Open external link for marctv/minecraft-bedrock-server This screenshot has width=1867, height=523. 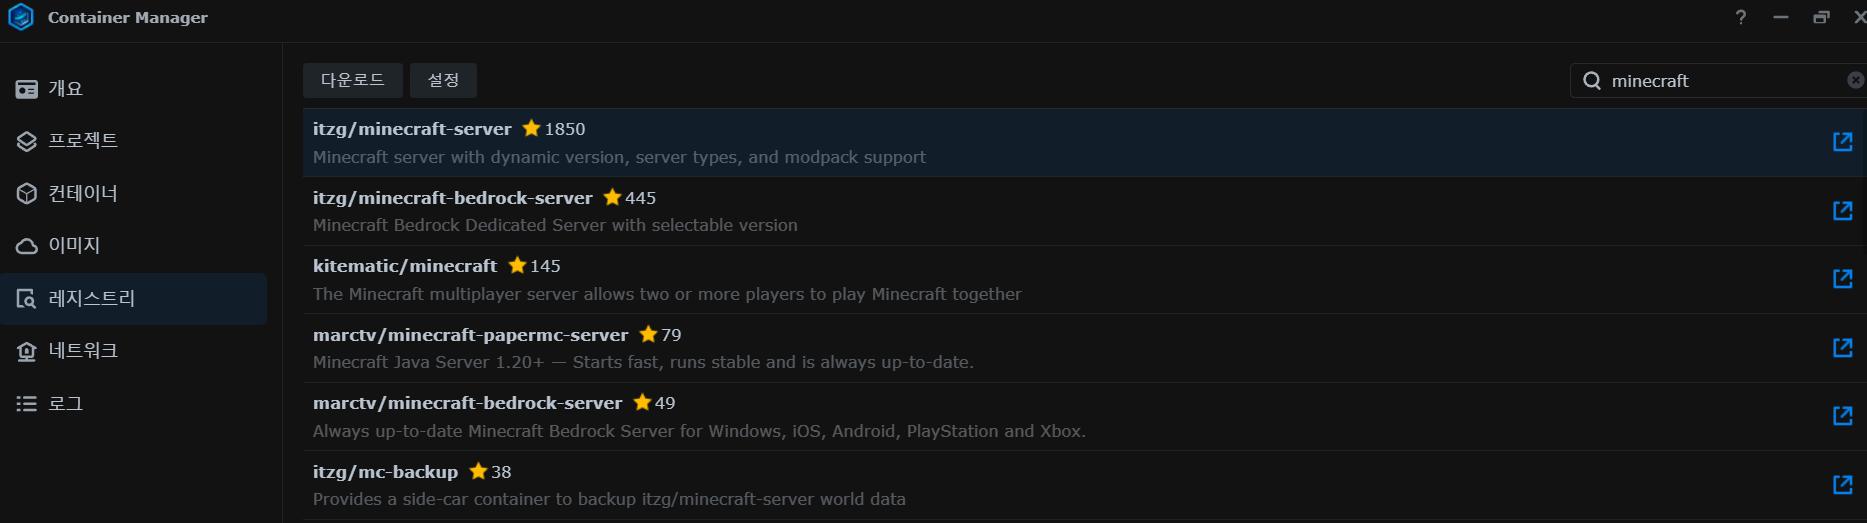(x=1842, y=416)
